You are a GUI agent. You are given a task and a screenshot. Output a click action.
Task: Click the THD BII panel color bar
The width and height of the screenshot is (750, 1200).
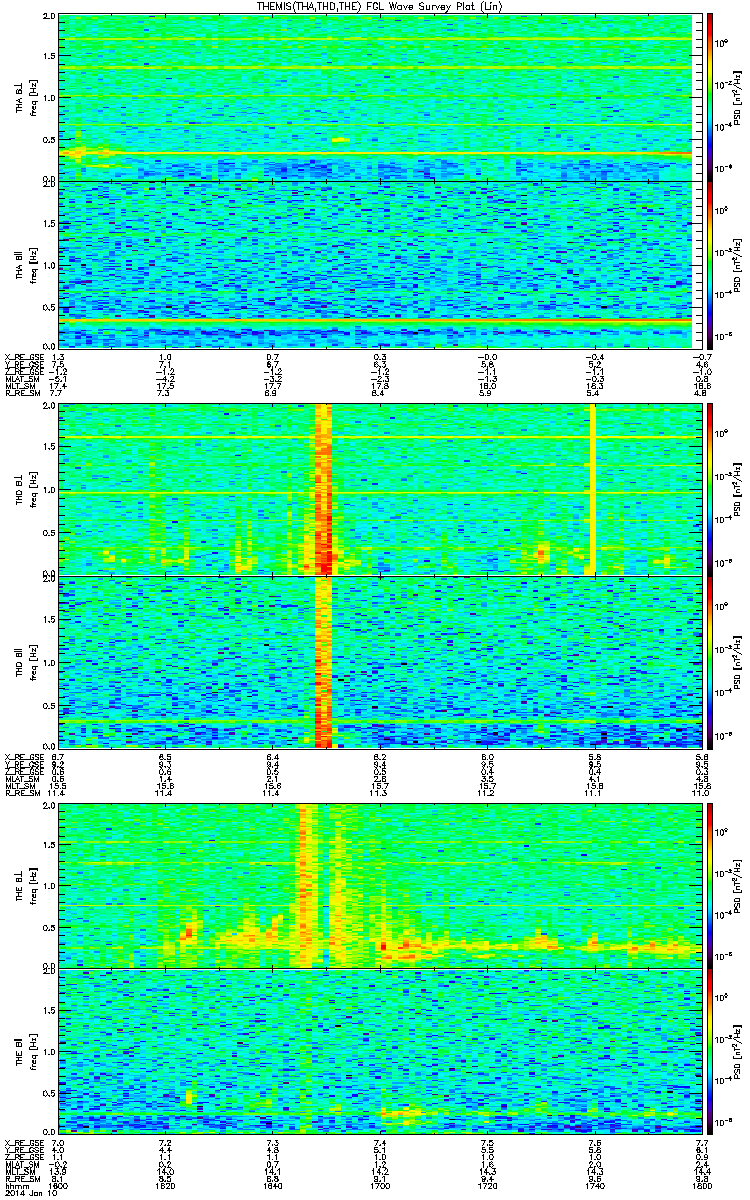coord(709,662)
